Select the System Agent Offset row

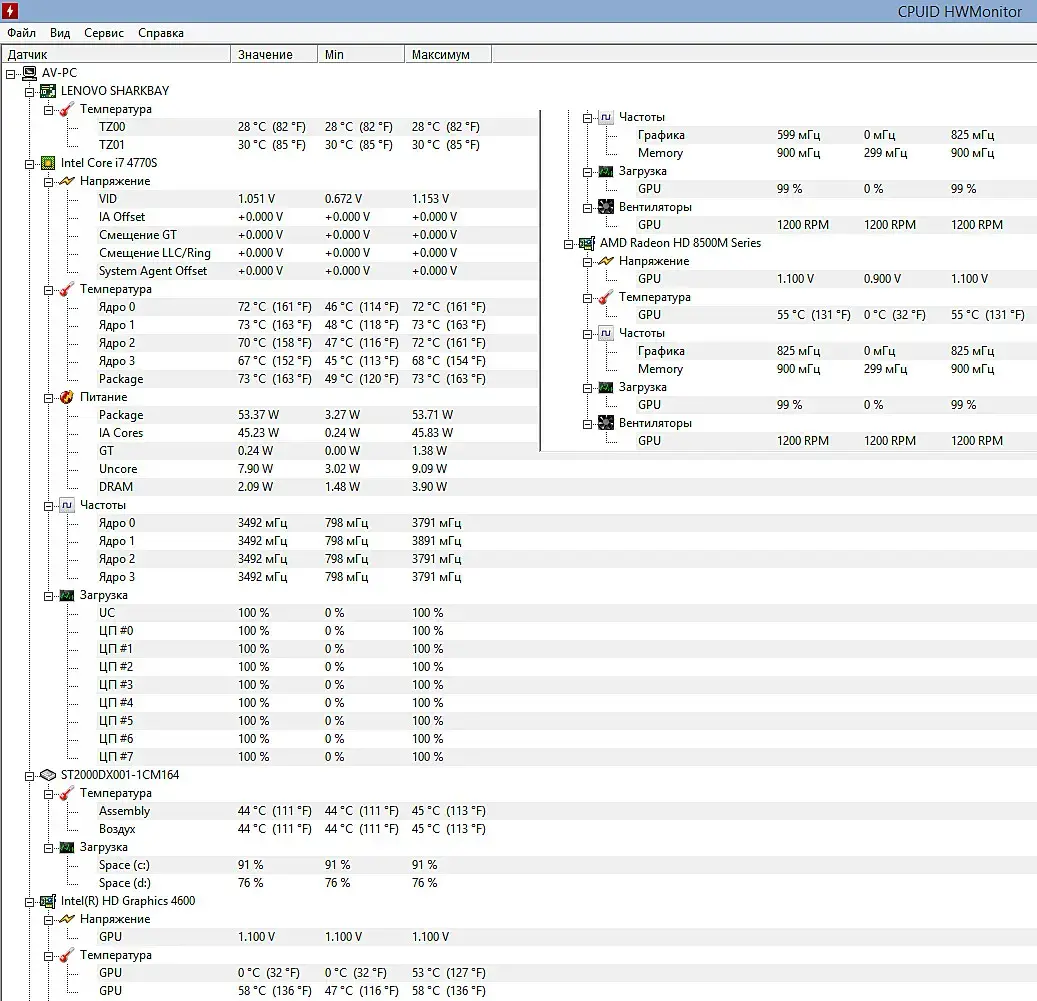317,271
